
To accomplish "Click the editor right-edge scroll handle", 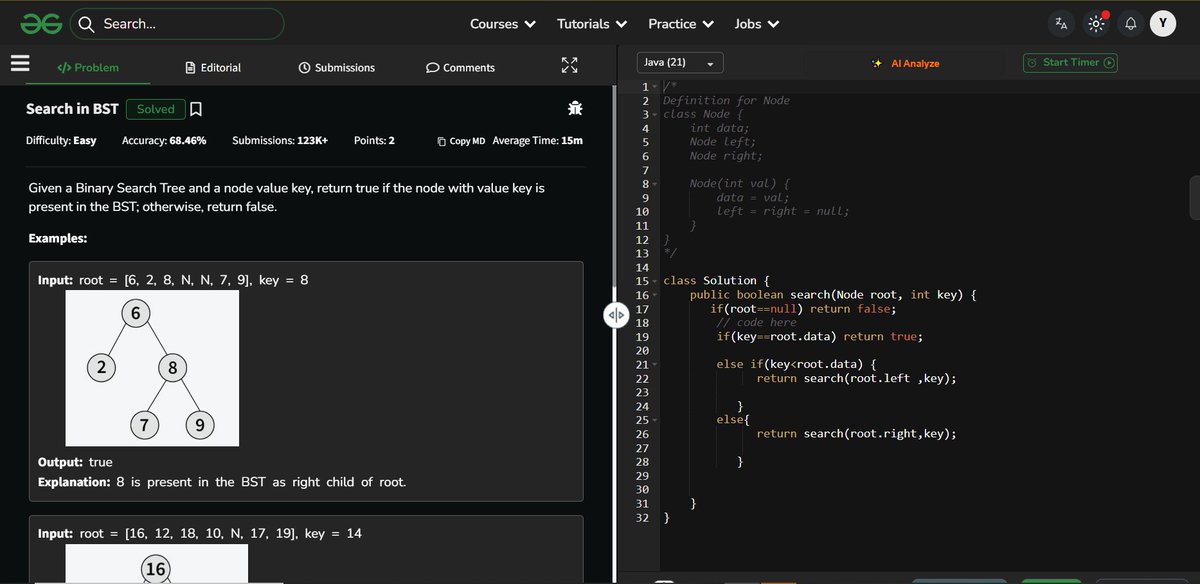I will 1195,197.
